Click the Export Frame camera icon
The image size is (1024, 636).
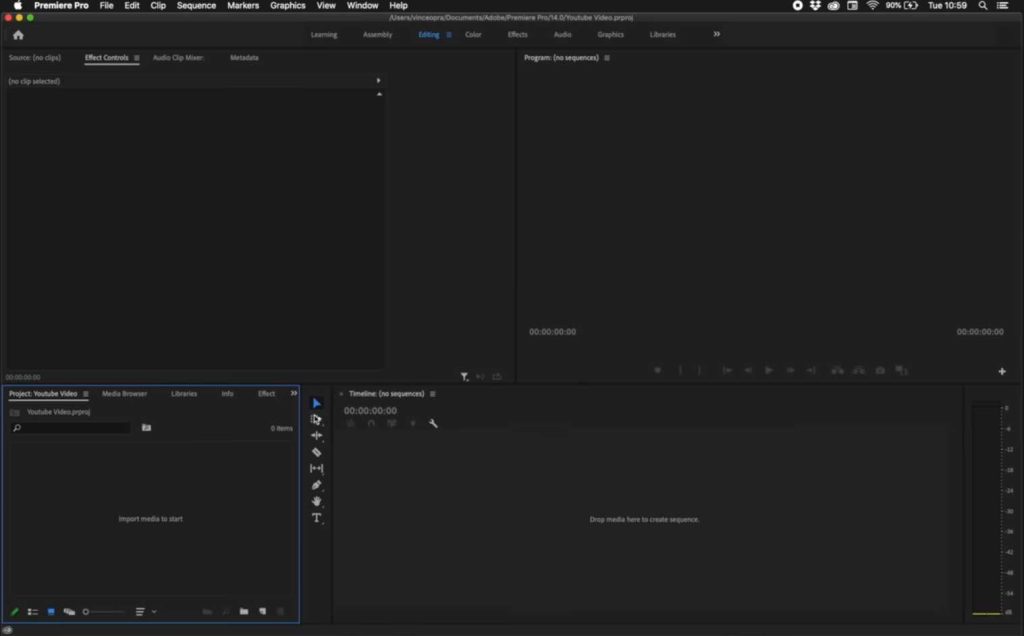coord(880,370)
